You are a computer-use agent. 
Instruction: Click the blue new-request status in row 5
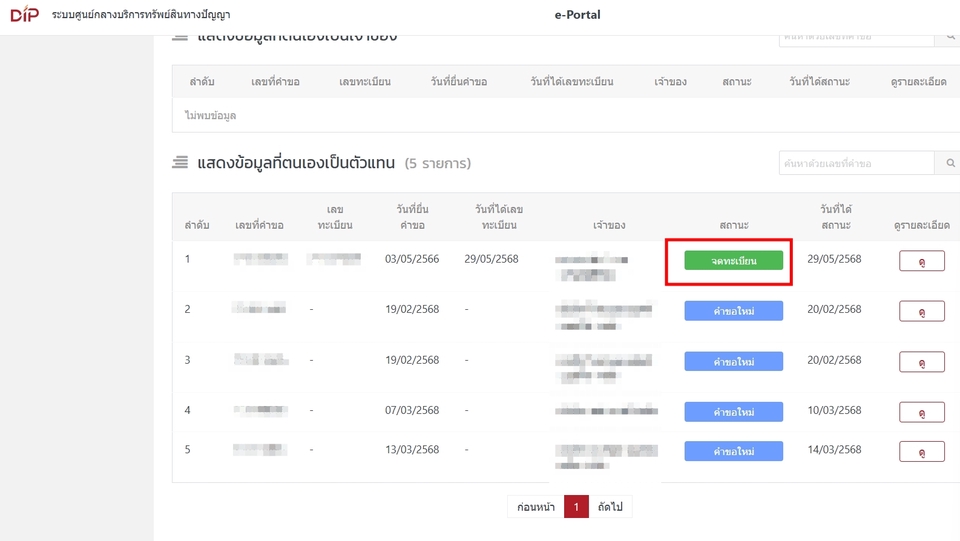point(733,451)
